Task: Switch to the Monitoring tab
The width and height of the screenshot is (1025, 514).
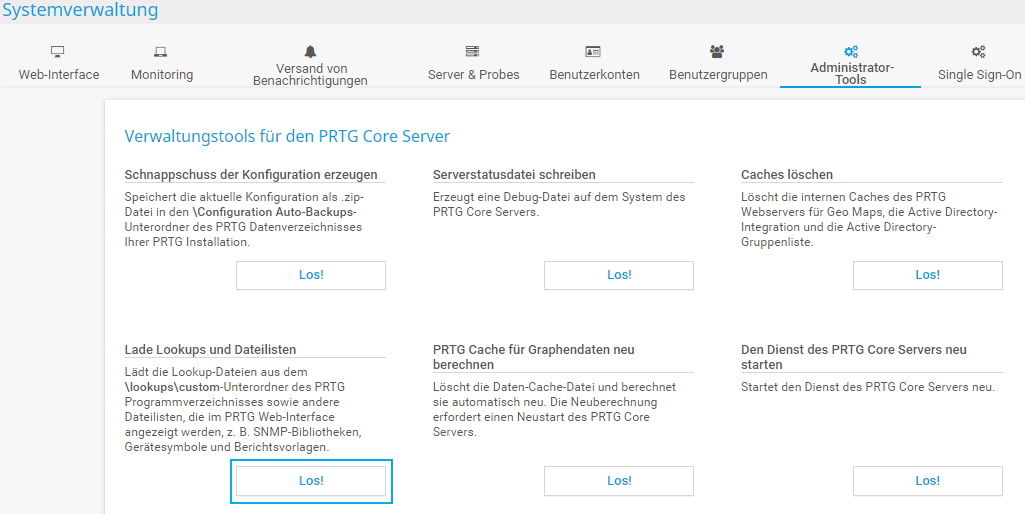Action: coord(162,75)
